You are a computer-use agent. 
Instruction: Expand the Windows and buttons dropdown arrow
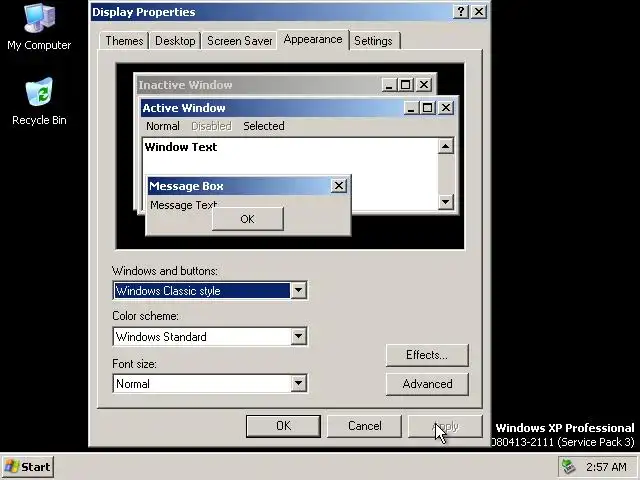[298, 291]
